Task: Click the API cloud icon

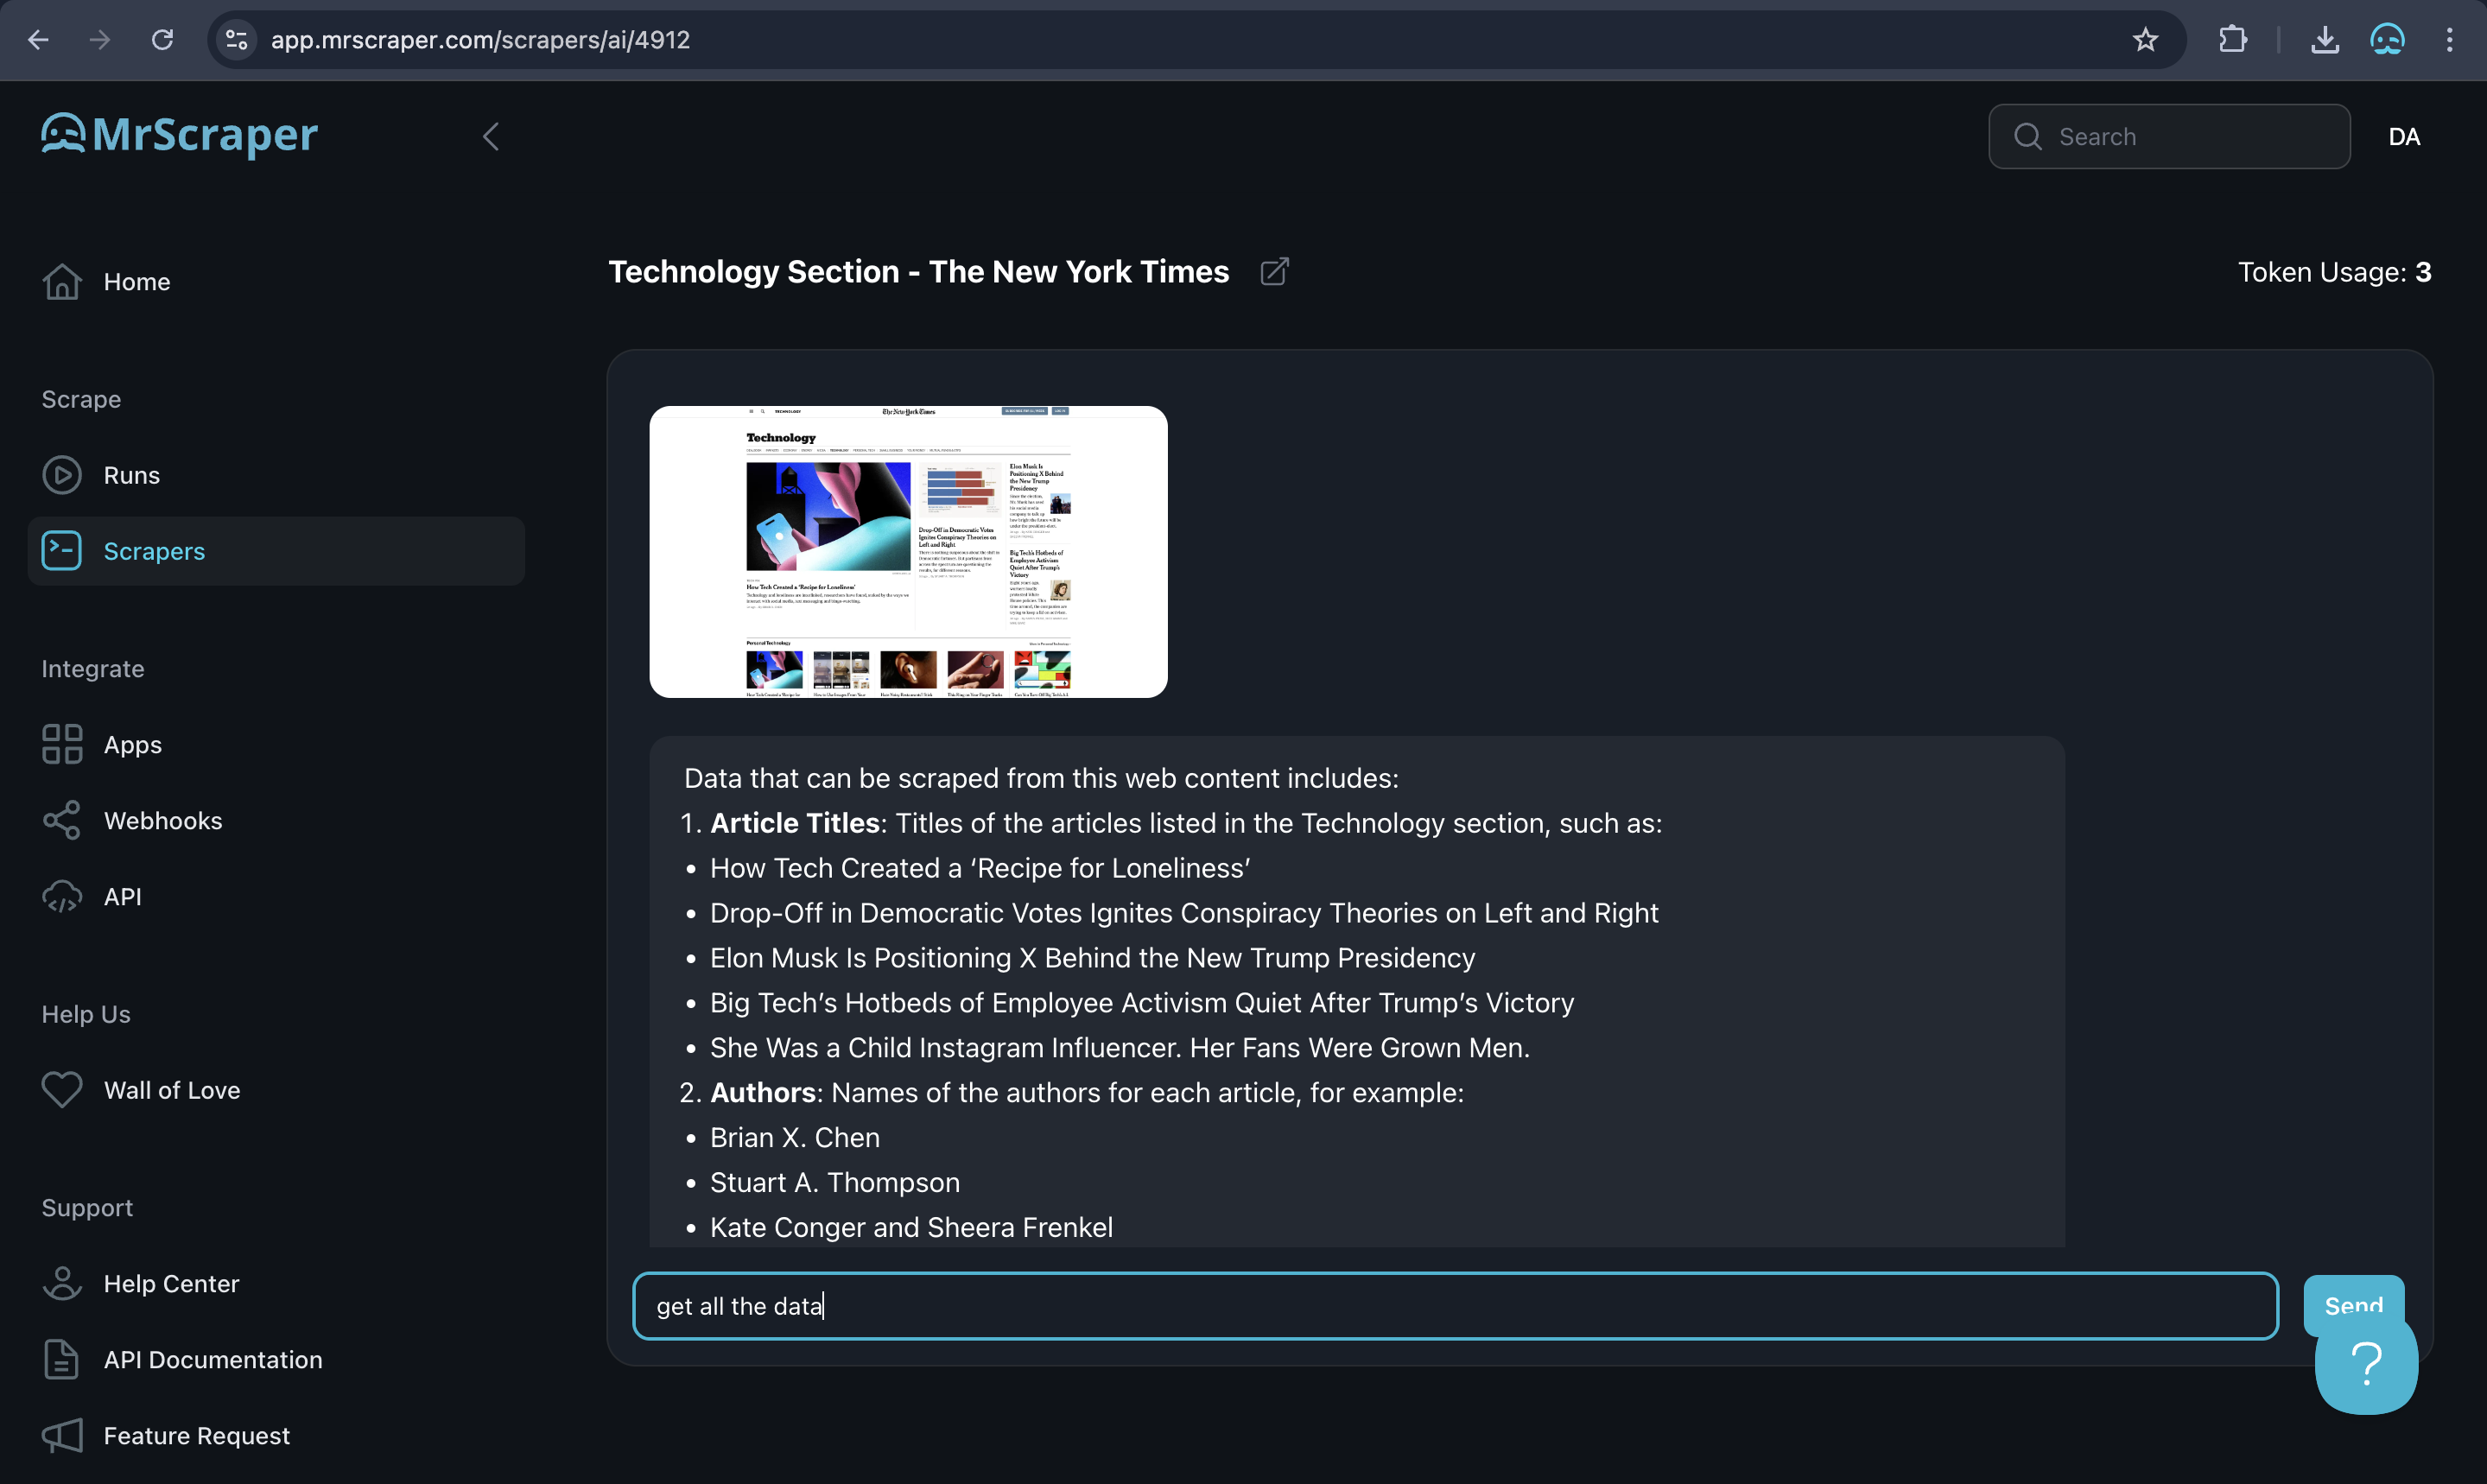Action: 62,897
